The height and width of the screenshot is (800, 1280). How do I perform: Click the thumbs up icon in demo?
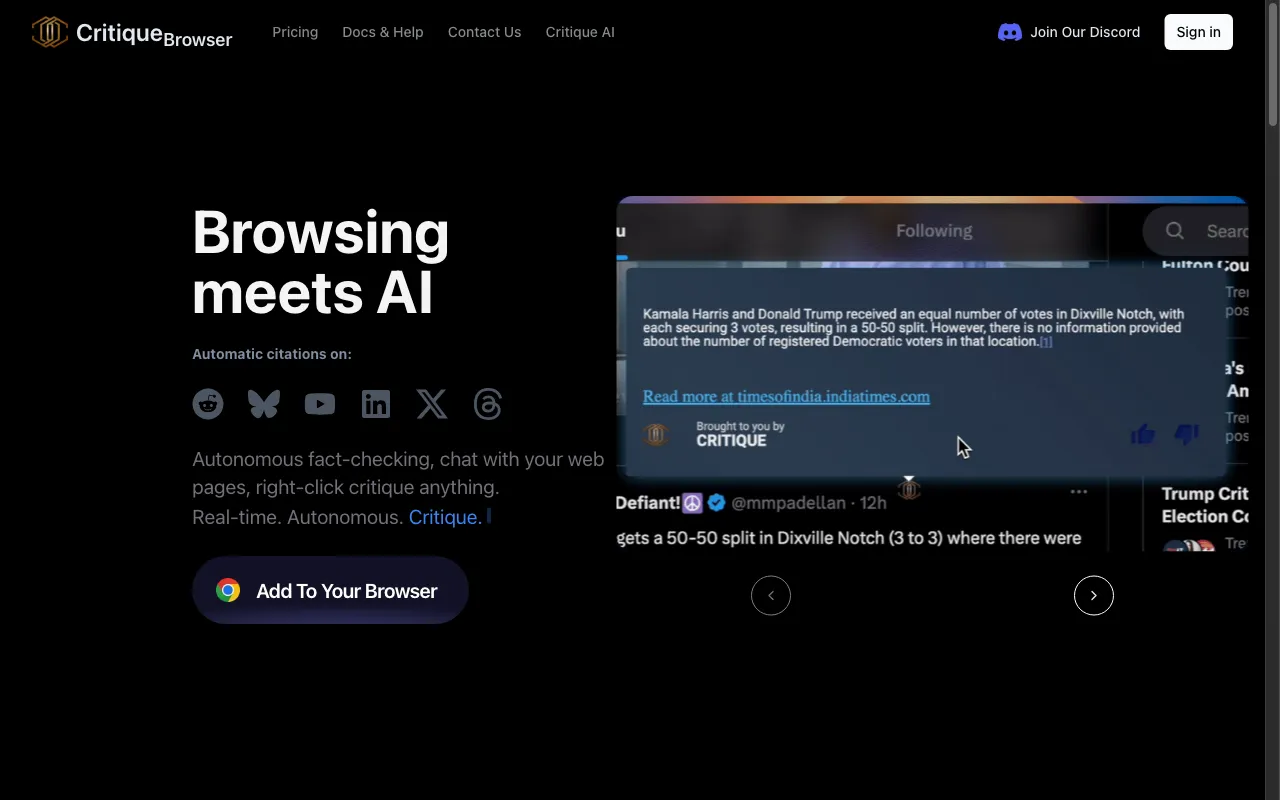pos(1143,434)
